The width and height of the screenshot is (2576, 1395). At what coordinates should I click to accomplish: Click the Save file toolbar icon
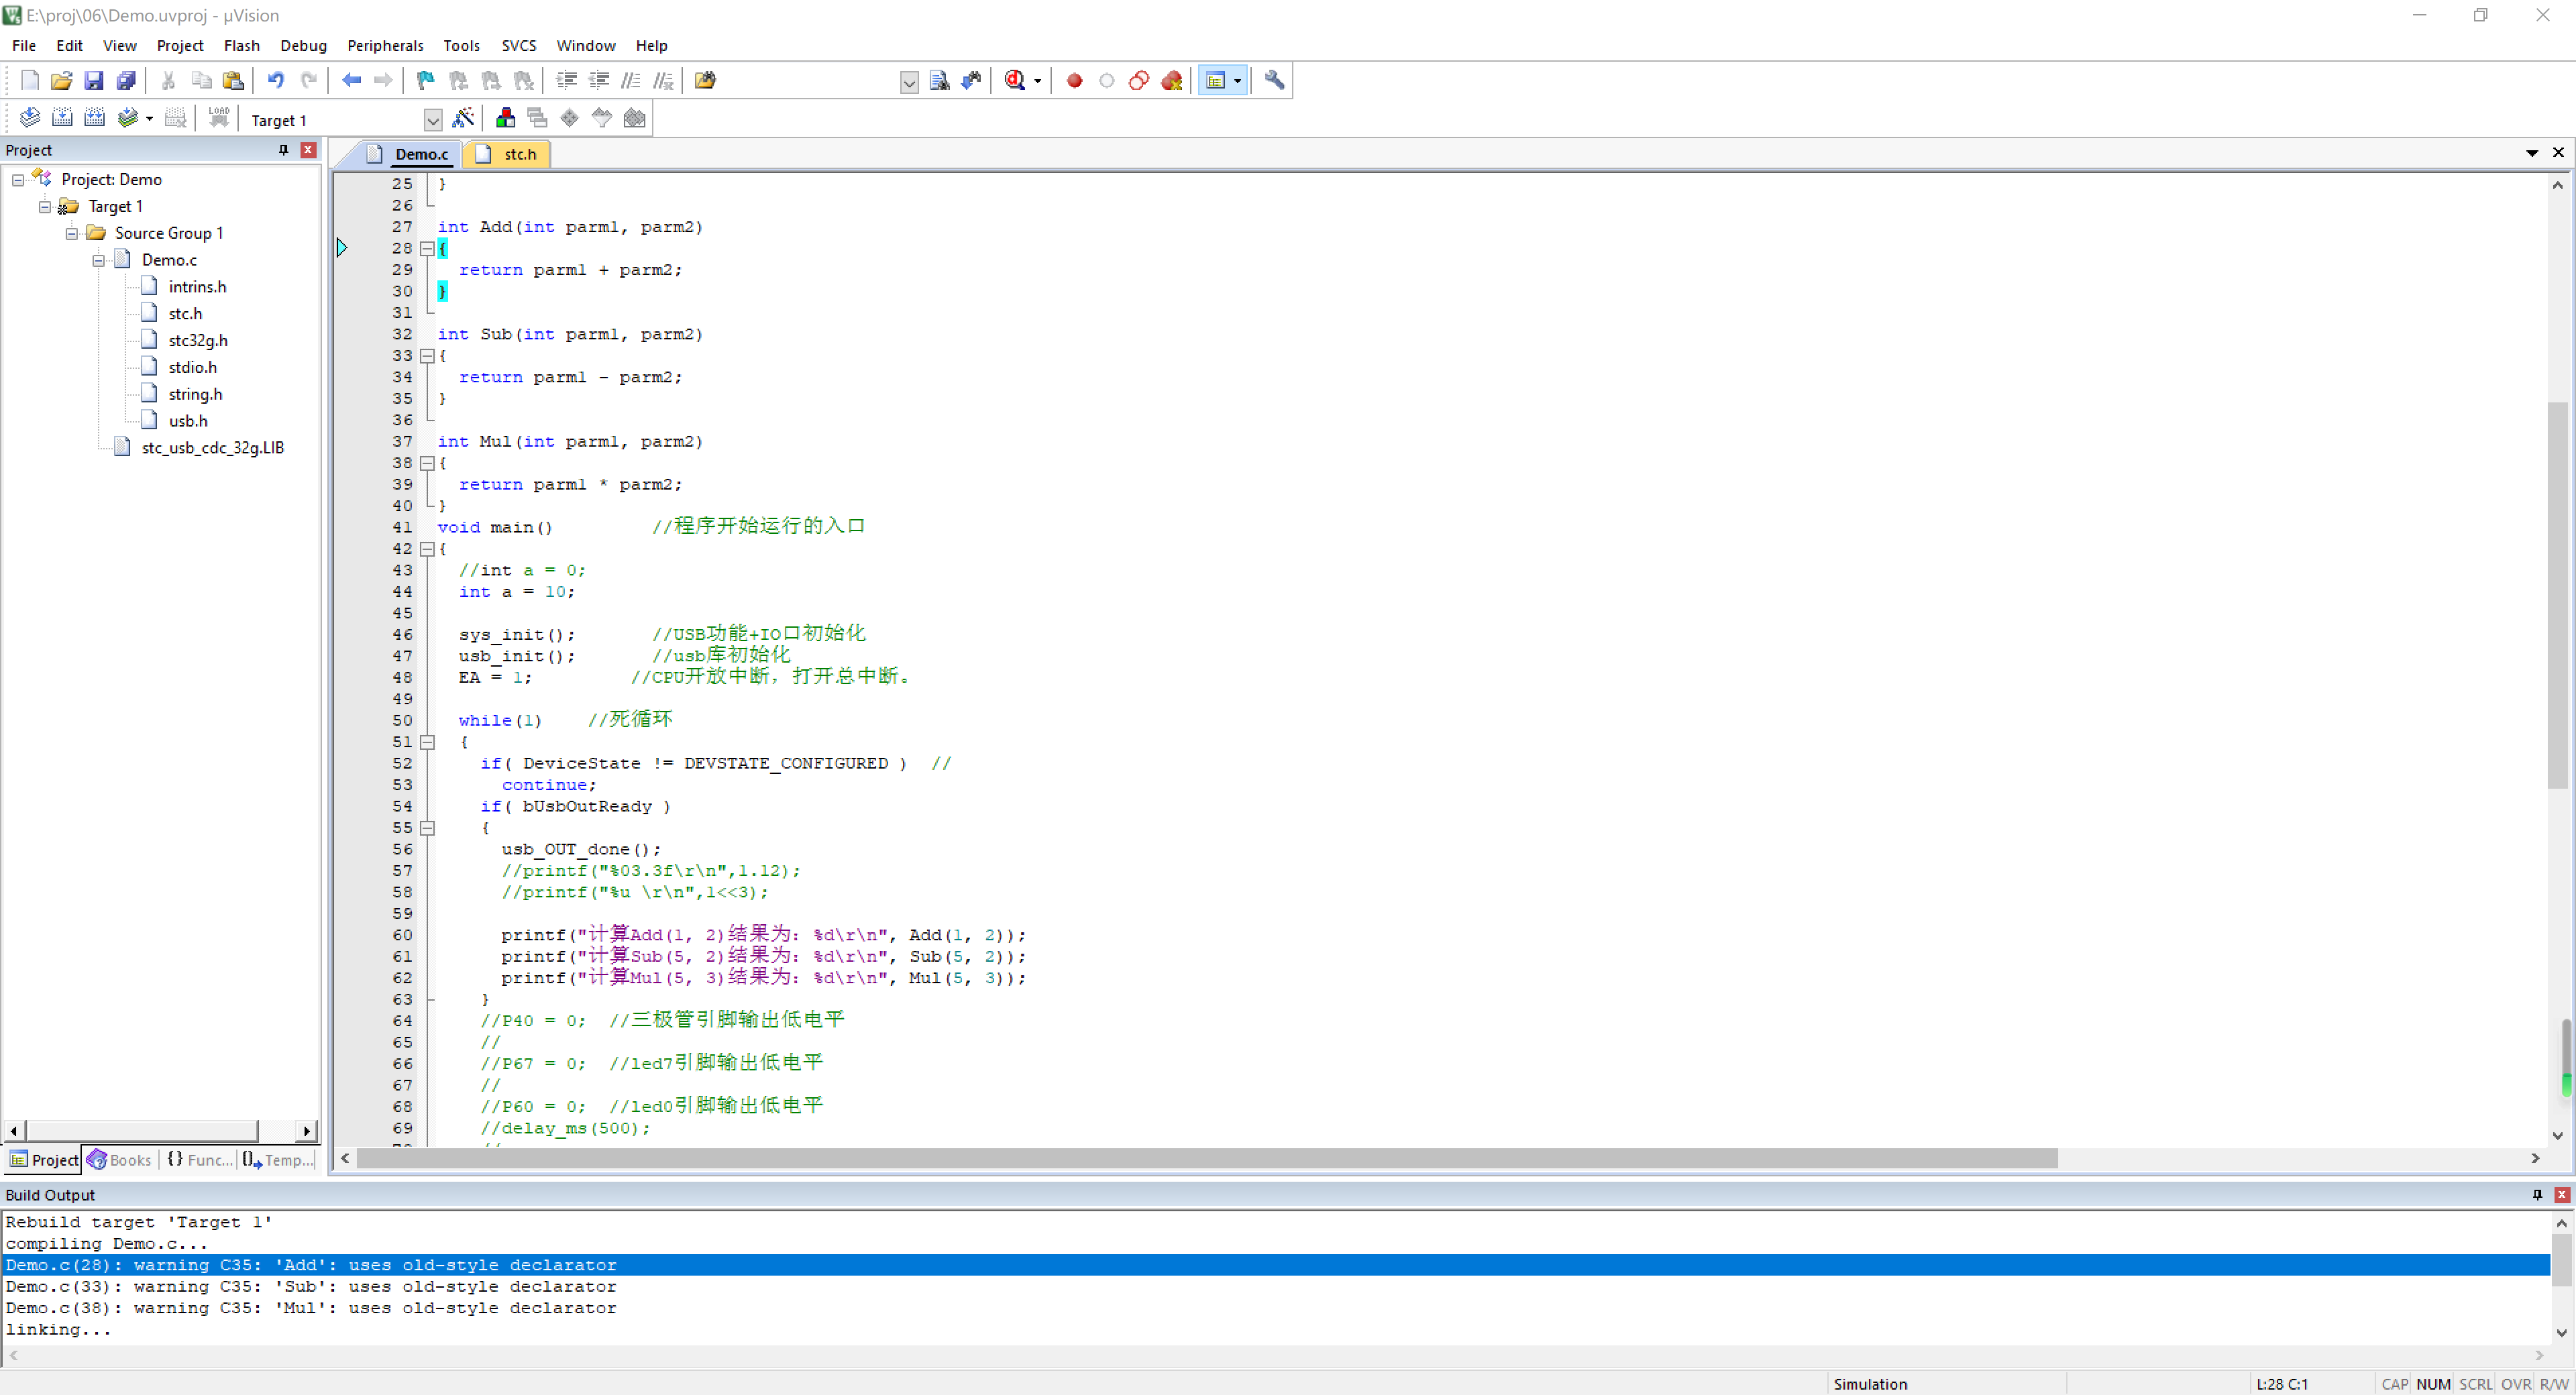click(x=94, y=80)
